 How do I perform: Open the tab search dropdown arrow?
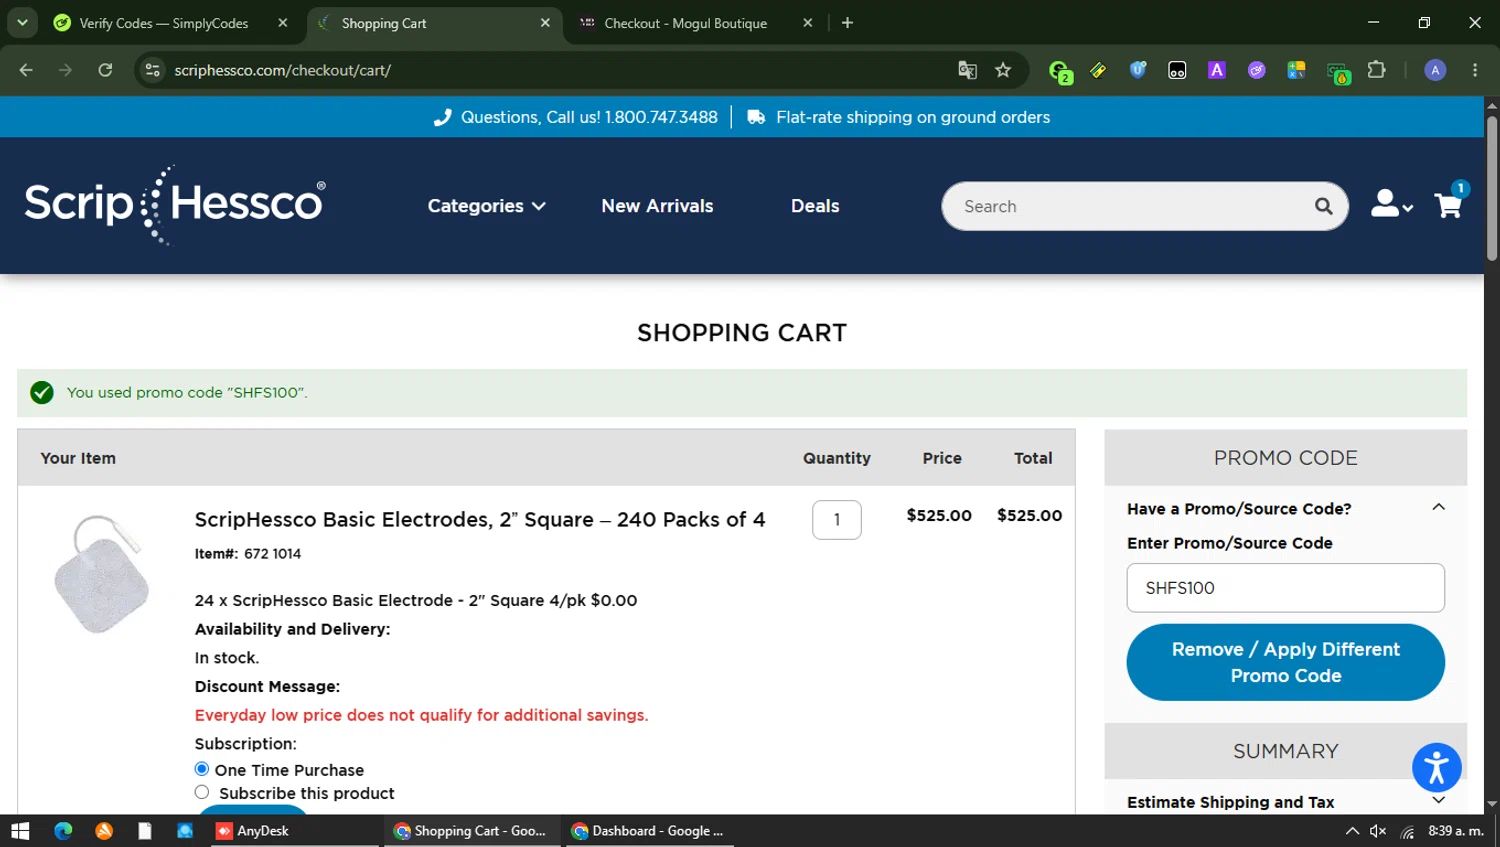click(22, 23)
